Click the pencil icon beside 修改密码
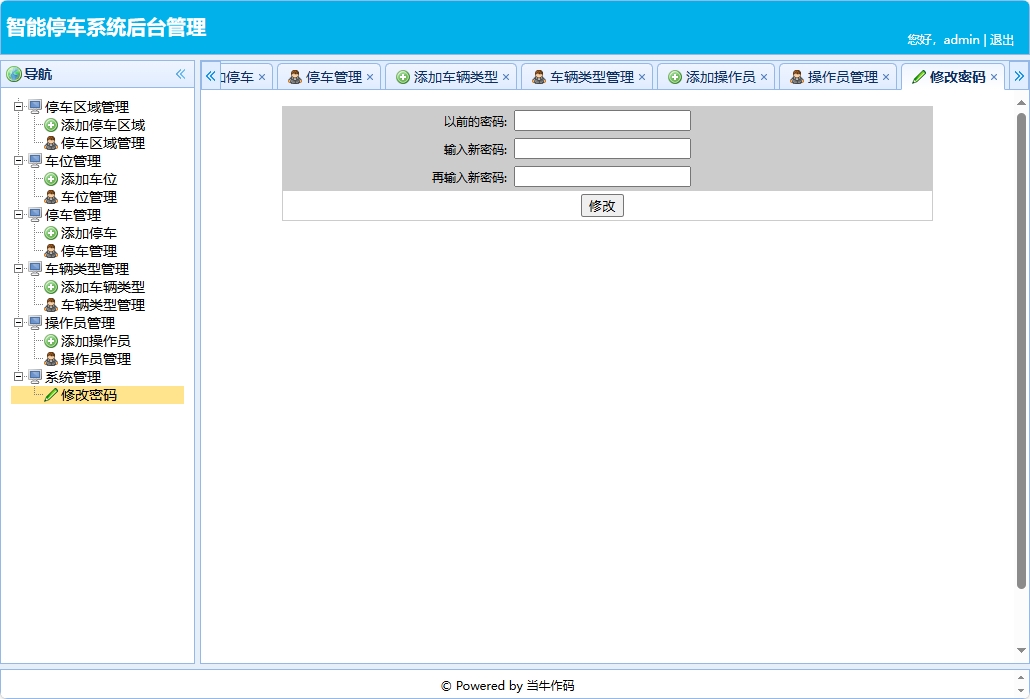This screenshot has width=1030, height=699. tap(52, 395)
